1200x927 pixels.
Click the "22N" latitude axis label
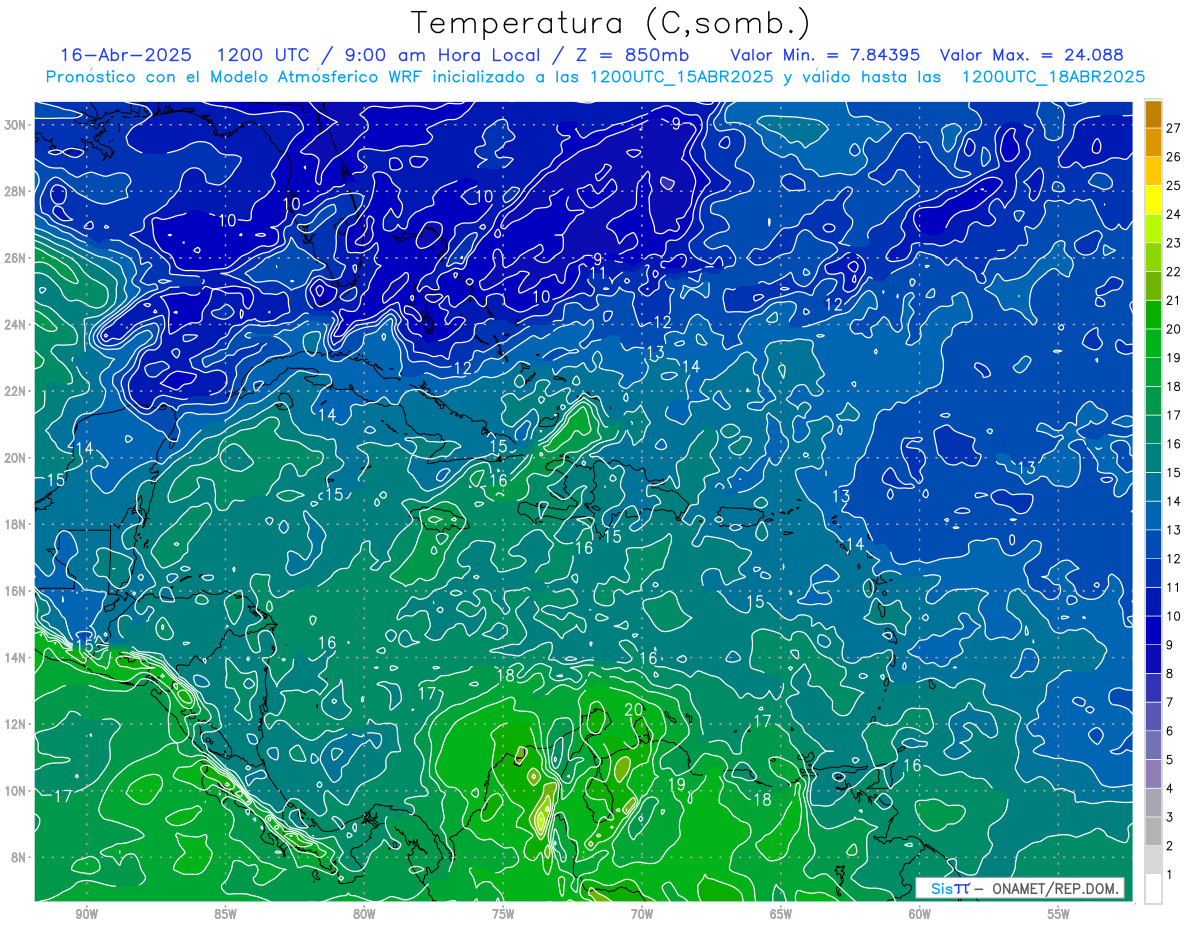click(x=14, y=391)
